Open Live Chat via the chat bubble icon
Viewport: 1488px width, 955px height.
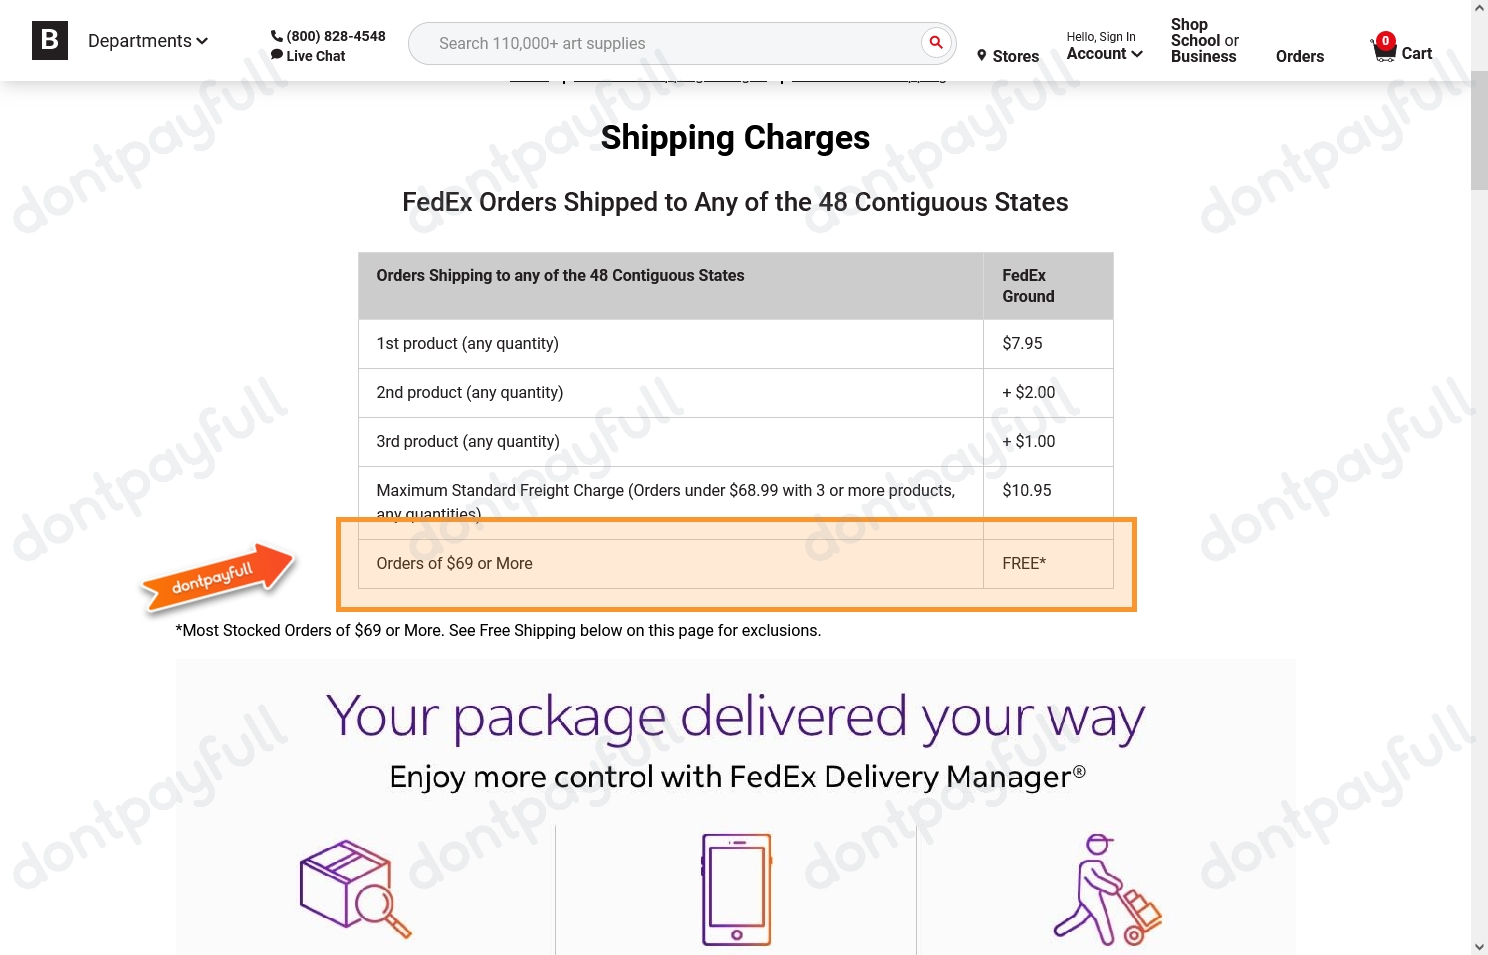point(277,55)
